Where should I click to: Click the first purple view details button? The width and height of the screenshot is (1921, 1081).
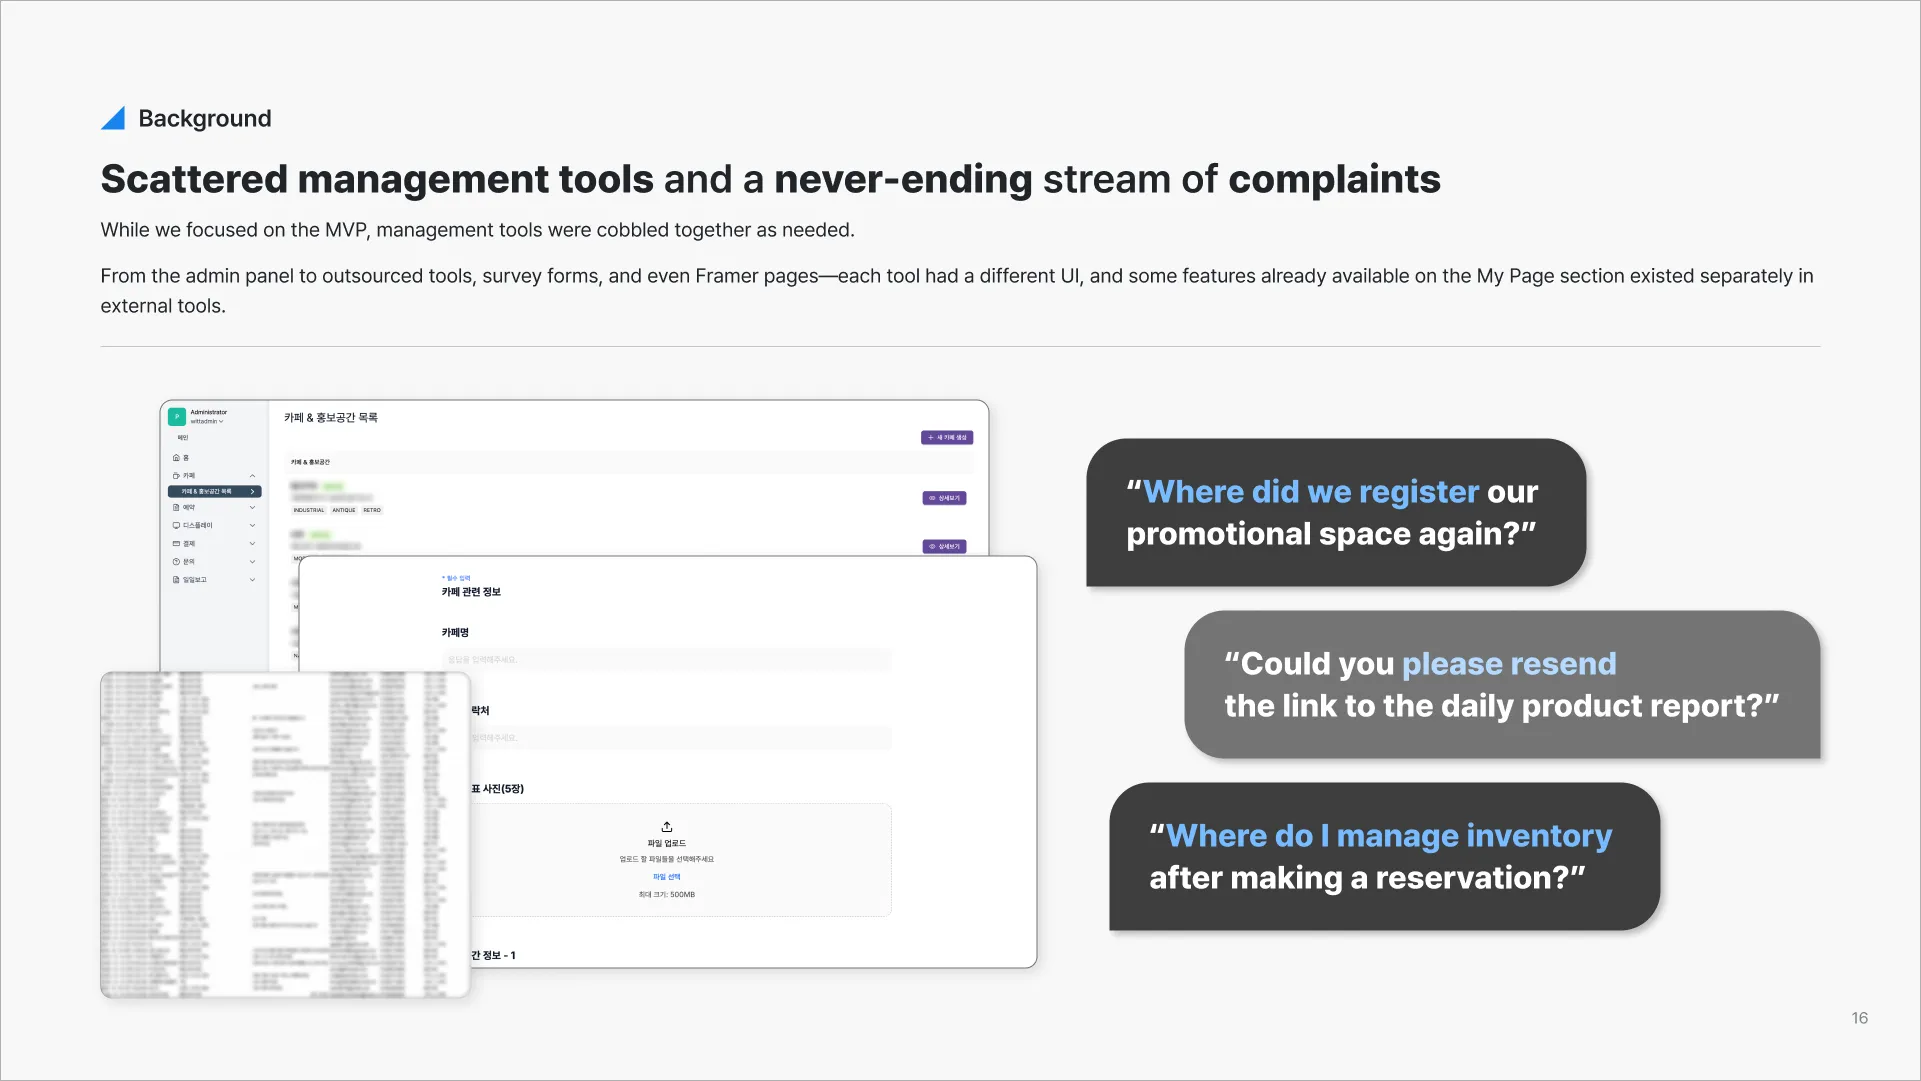pos(944,498)
